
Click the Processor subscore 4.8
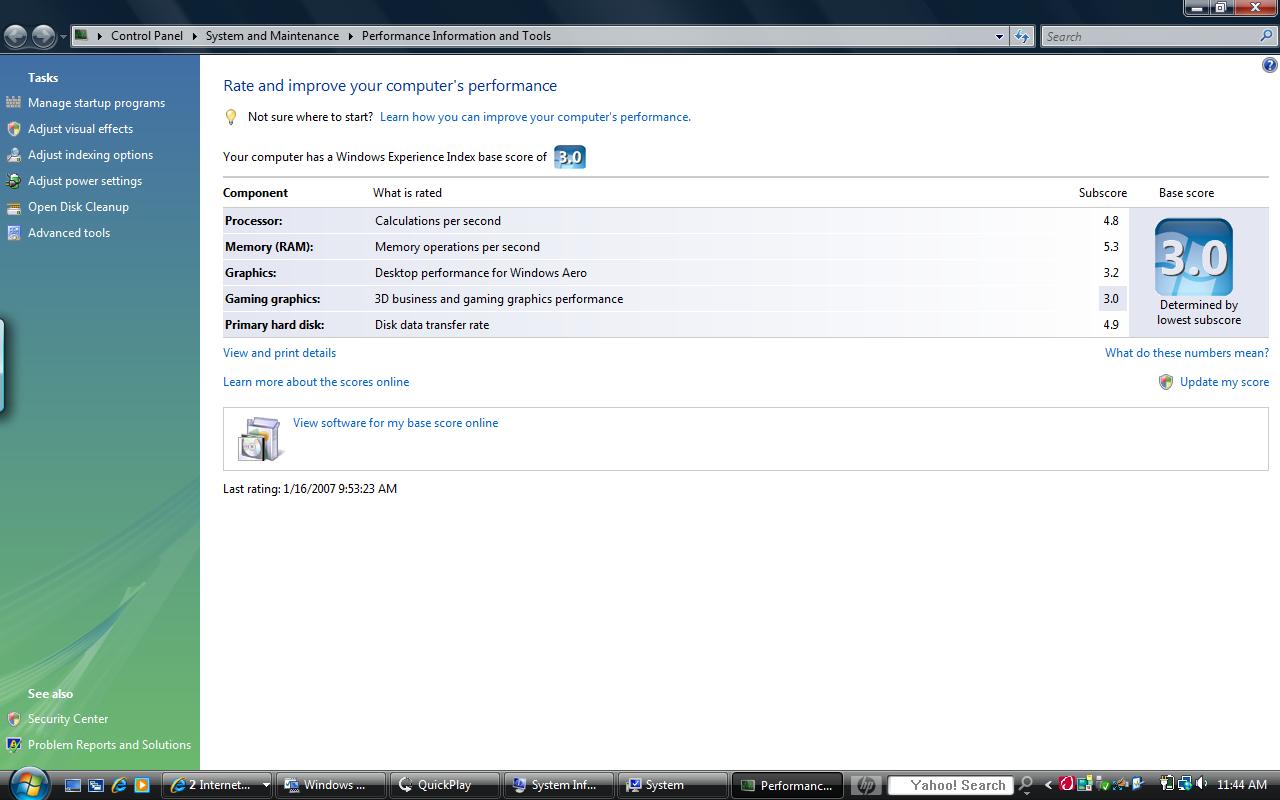tap(1111, 221)
